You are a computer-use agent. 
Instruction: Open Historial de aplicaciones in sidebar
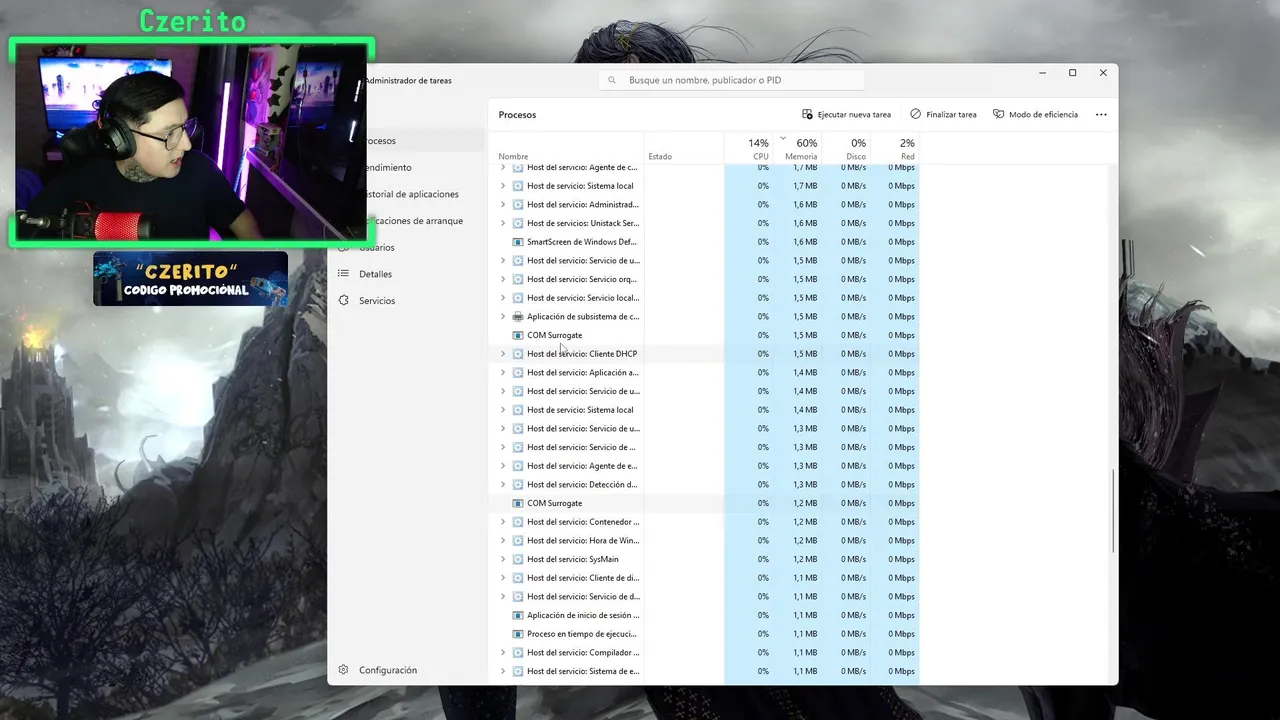click(409, 194)
